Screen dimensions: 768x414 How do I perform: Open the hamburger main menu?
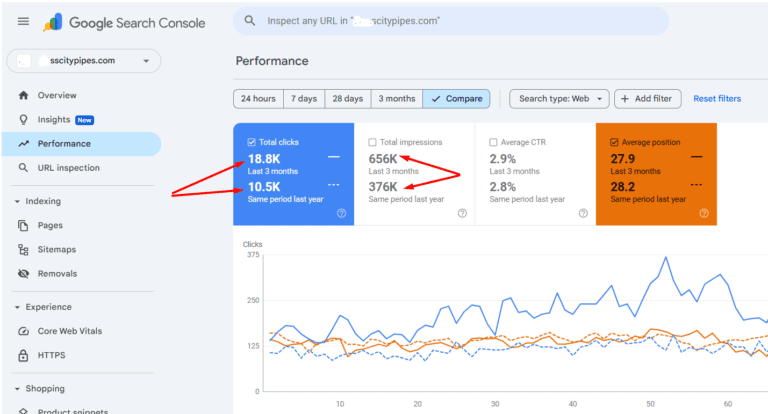(x=23, y=21)
